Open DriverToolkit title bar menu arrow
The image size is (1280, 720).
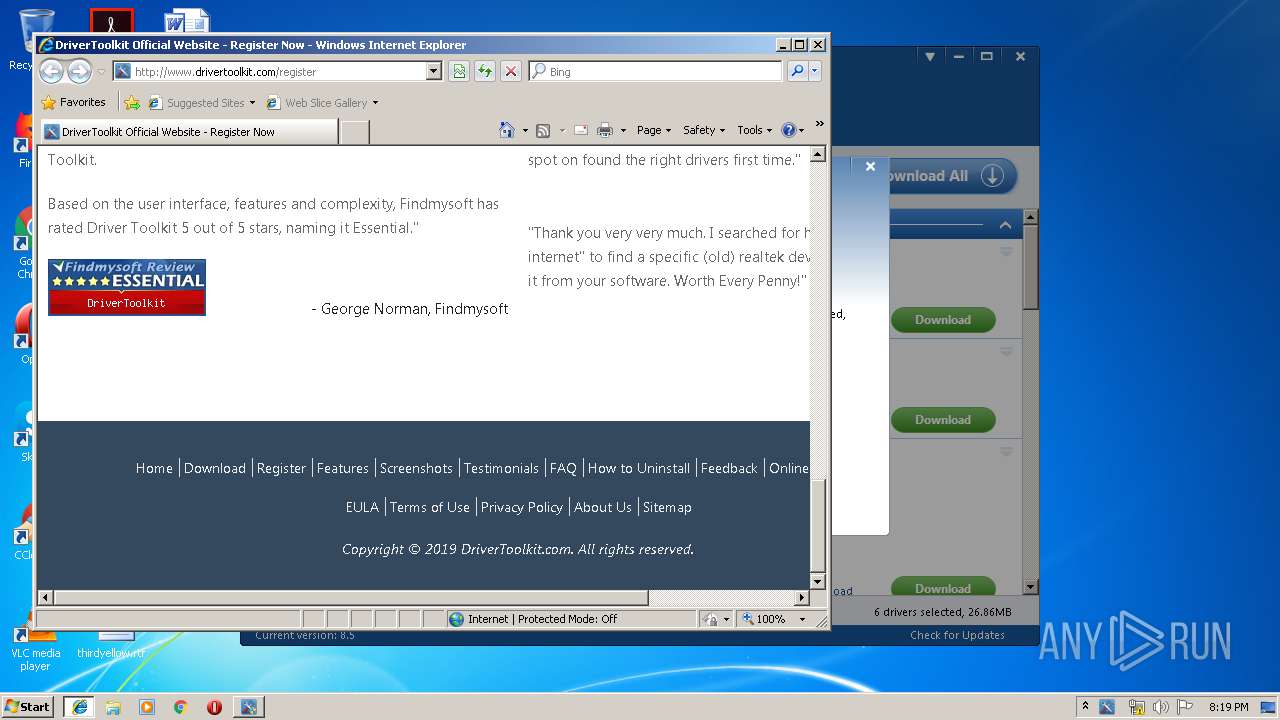click(x=929, y=57)
